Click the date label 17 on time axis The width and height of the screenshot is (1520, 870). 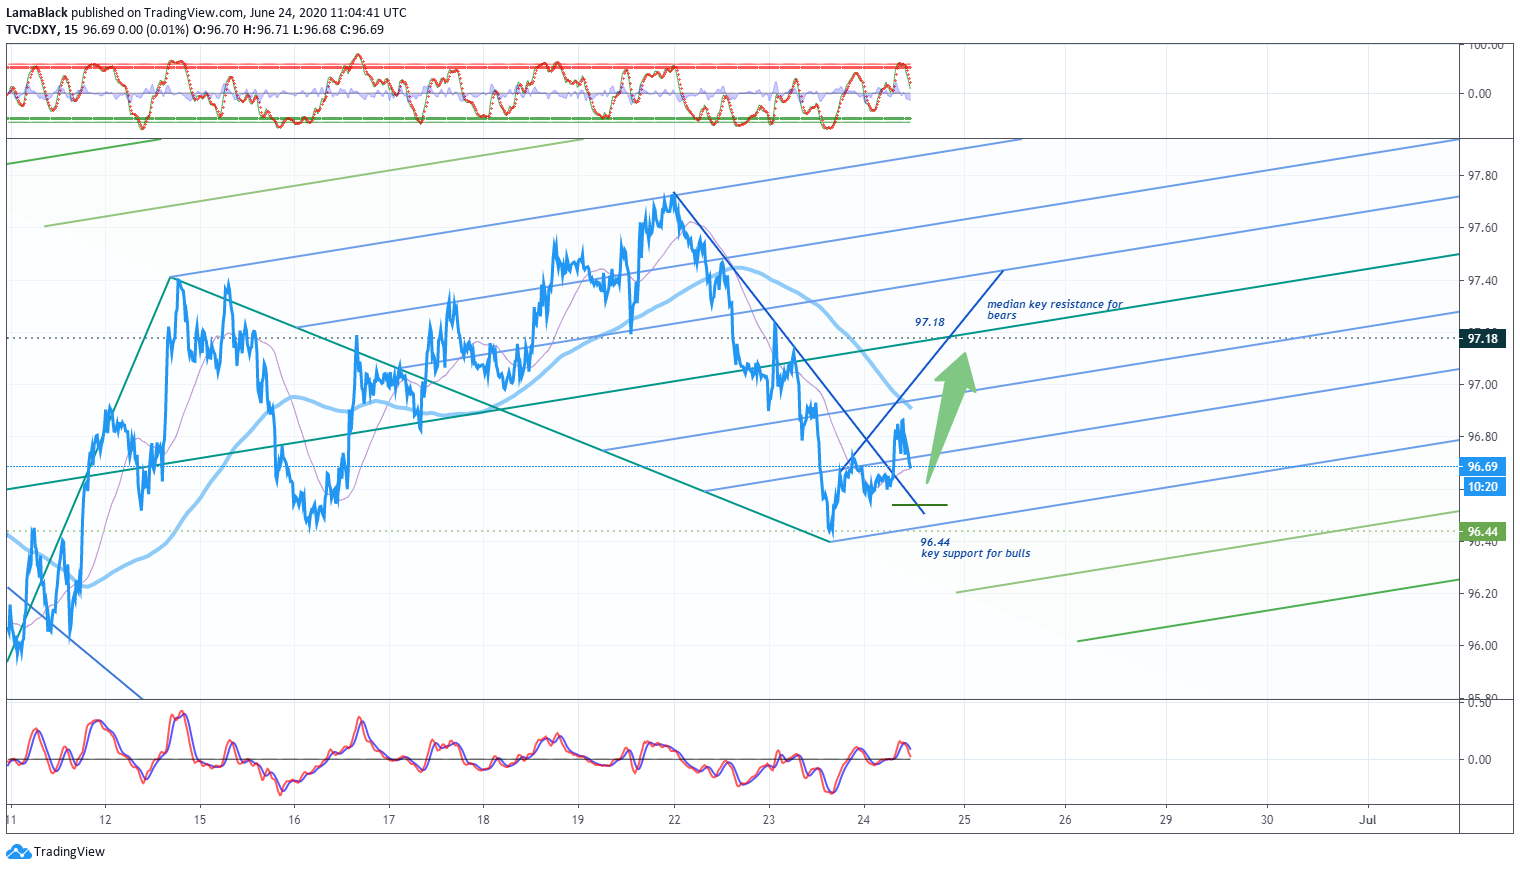click(389, 820)
